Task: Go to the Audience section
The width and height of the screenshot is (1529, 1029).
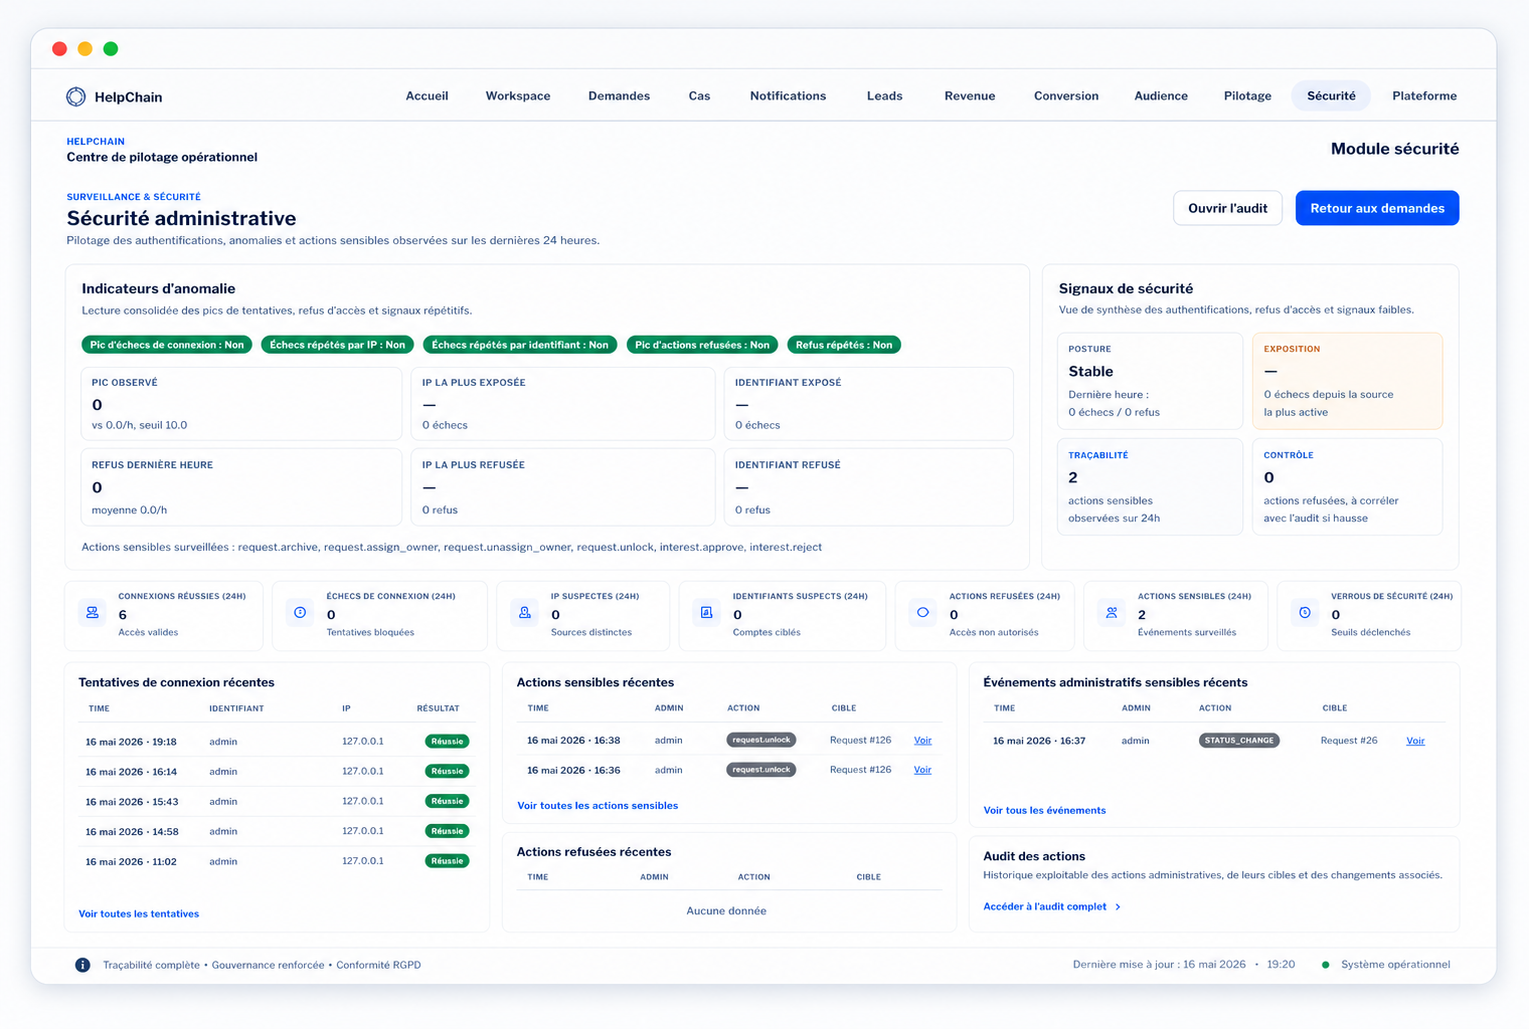Action: click(1161, 96)
